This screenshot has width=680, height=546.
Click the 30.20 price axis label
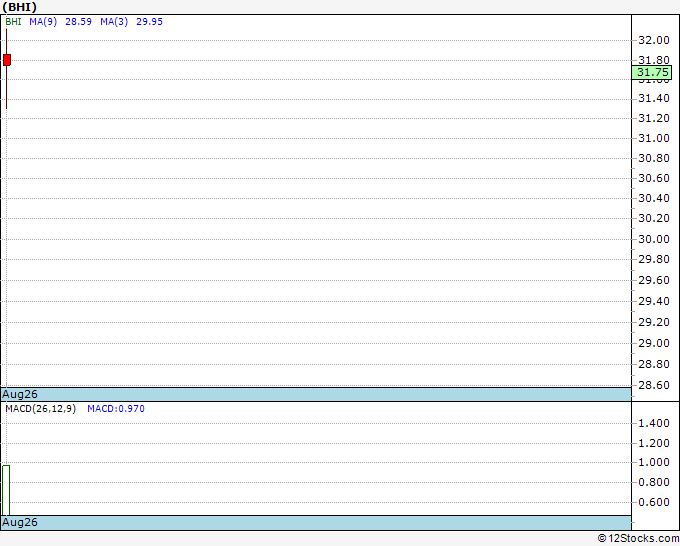(x=654, y=218)
